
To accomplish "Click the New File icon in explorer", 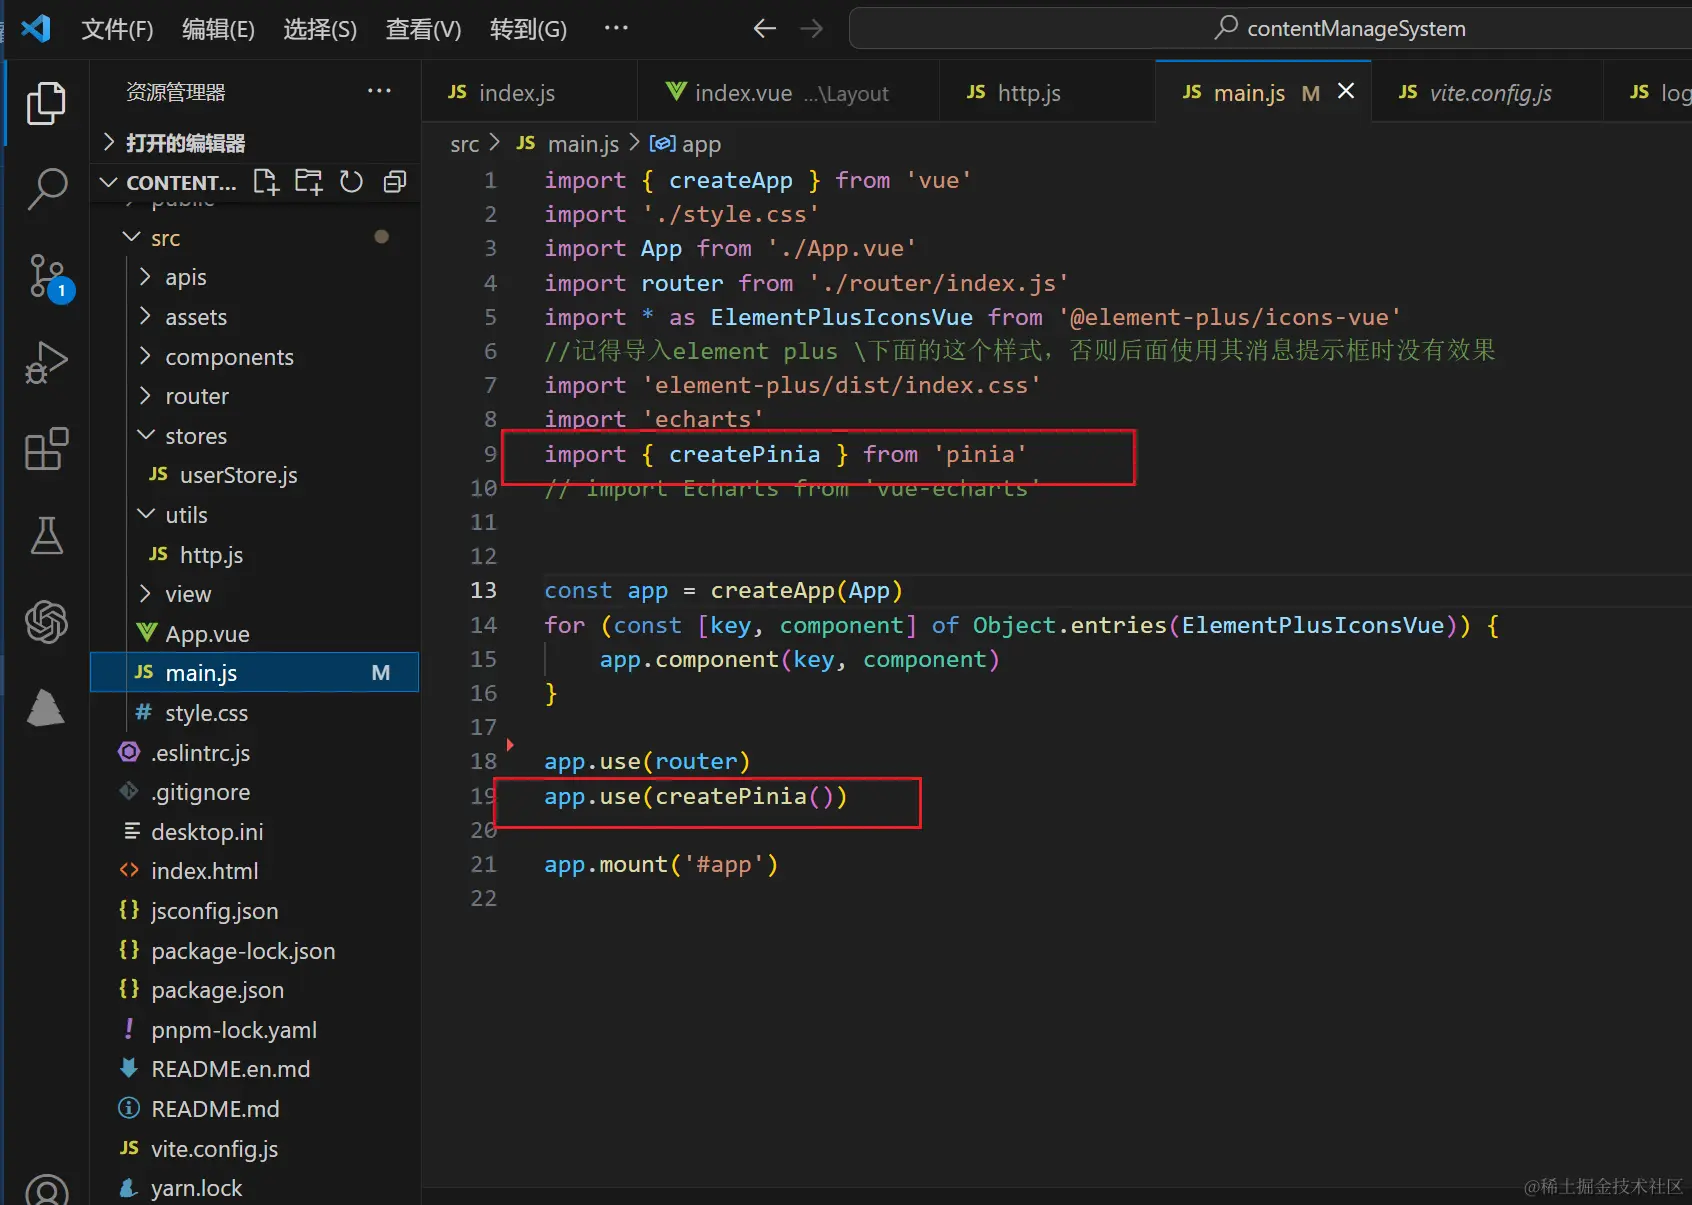I will point(266,182).
